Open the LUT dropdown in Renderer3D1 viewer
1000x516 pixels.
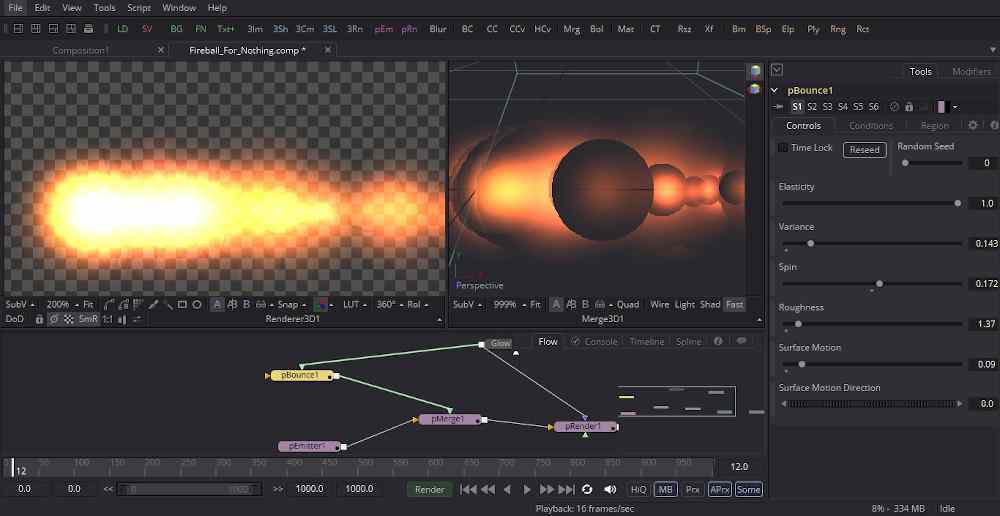(x=354, y=304)
